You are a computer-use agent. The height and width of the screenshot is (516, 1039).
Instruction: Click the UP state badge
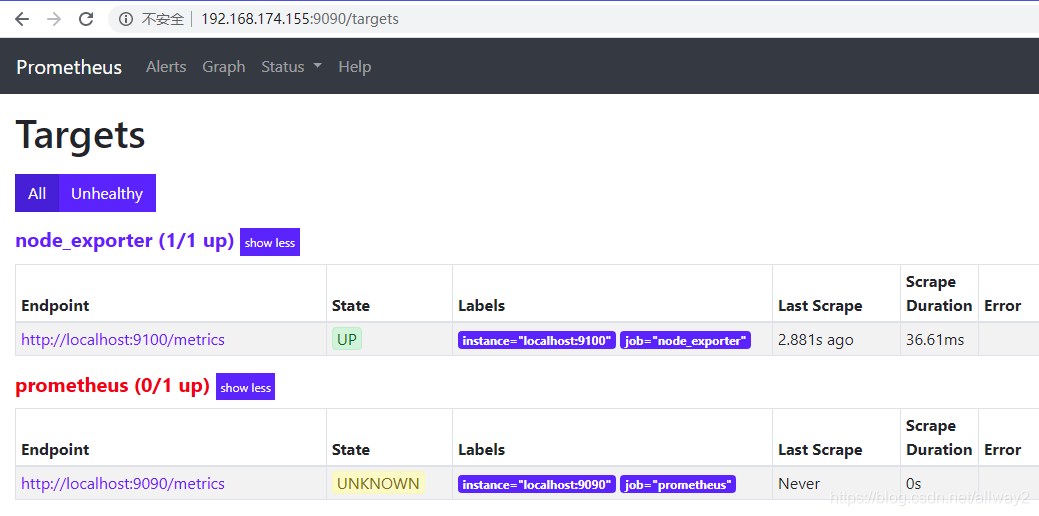click(347, 340)
